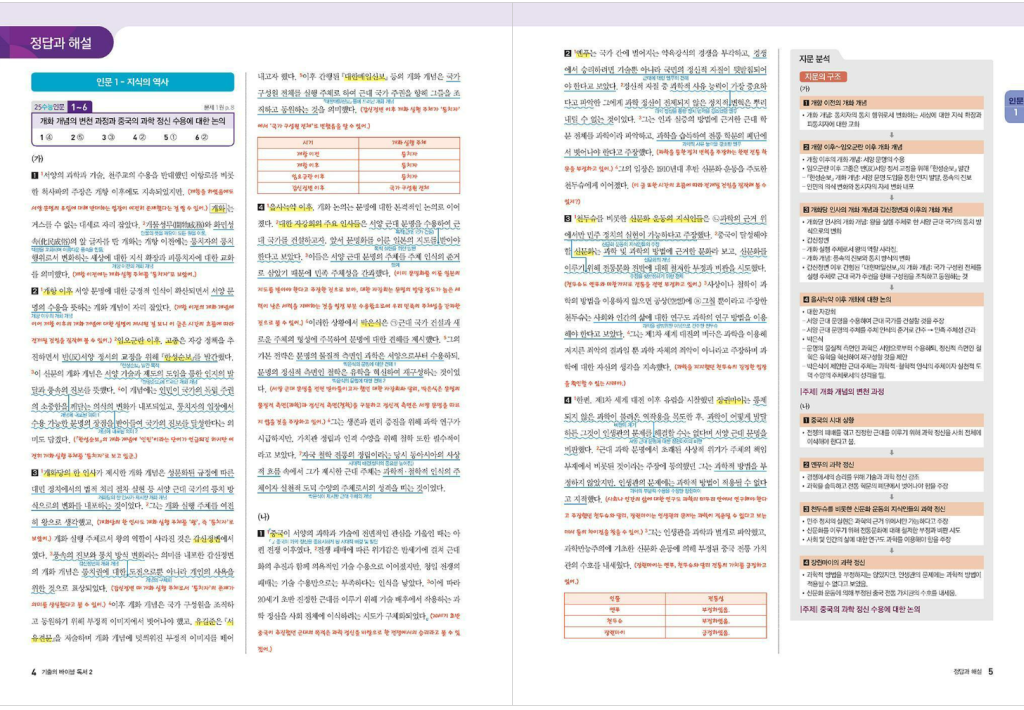Click the highlighted phrase '개항 이후' in paragraph 2
Viewport: 1024px width, 710px height.
57,291
